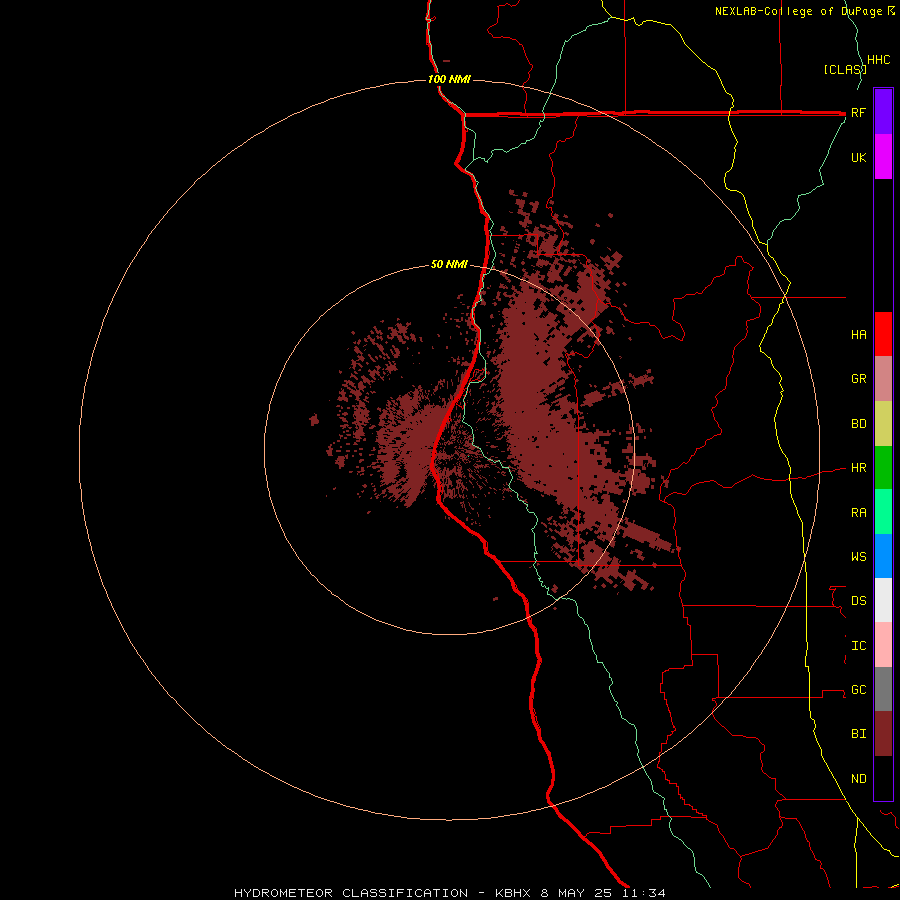Screen dimensions: 900x900
Task: Click the ND black legend swatch
Action: point(883,778)
